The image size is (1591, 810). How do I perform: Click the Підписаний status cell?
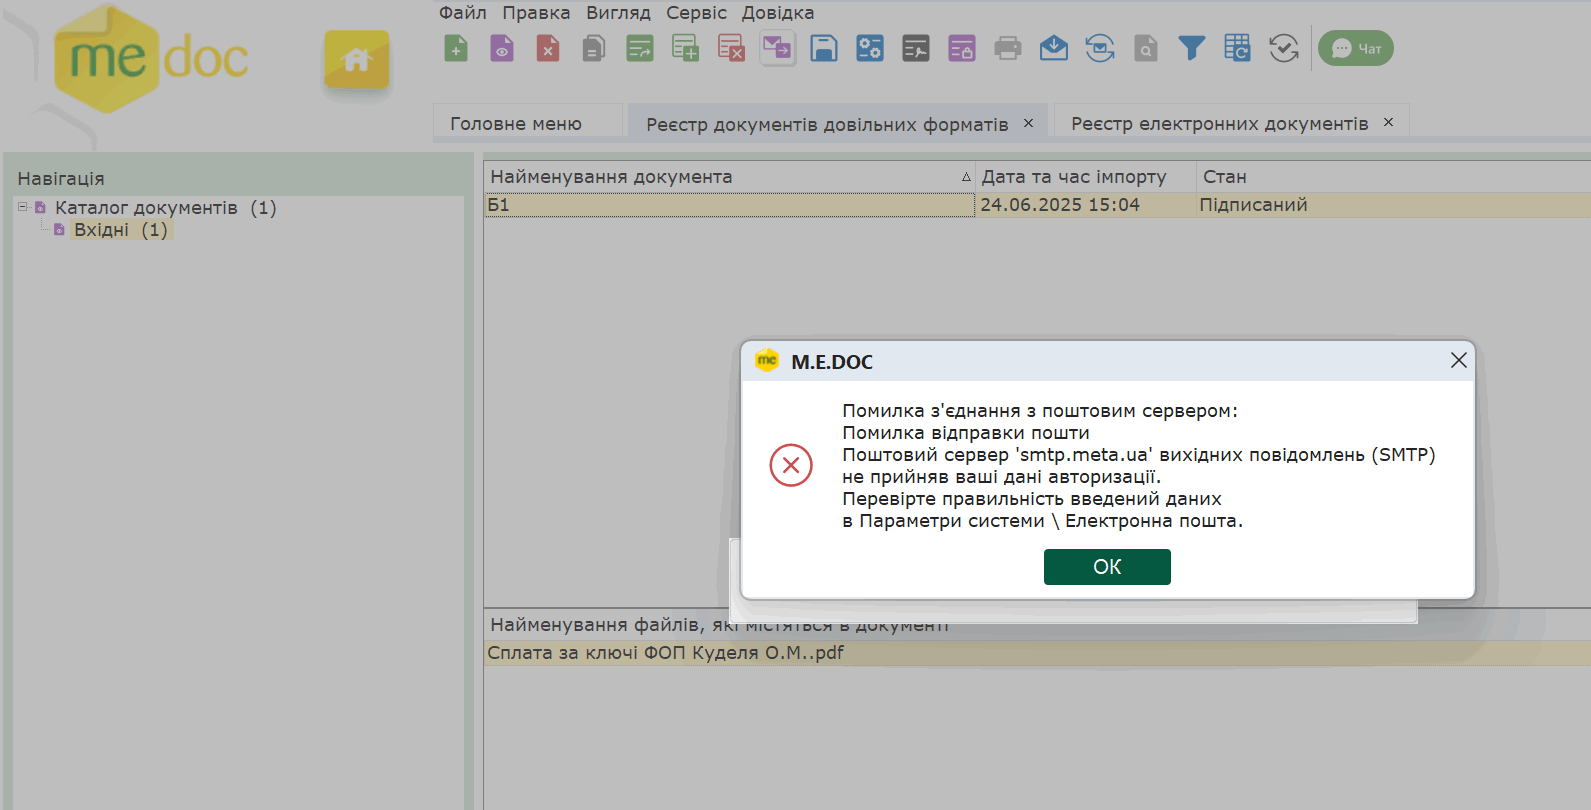1393,205
